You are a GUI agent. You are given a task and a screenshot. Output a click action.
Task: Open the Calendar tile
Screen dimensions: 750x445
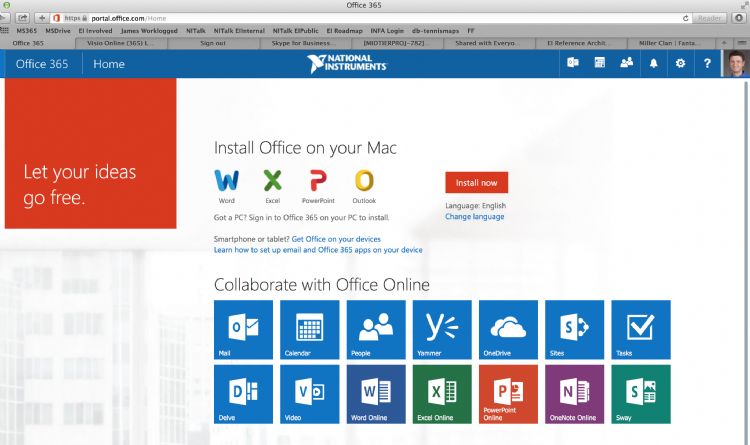click(x=309, y=330)
